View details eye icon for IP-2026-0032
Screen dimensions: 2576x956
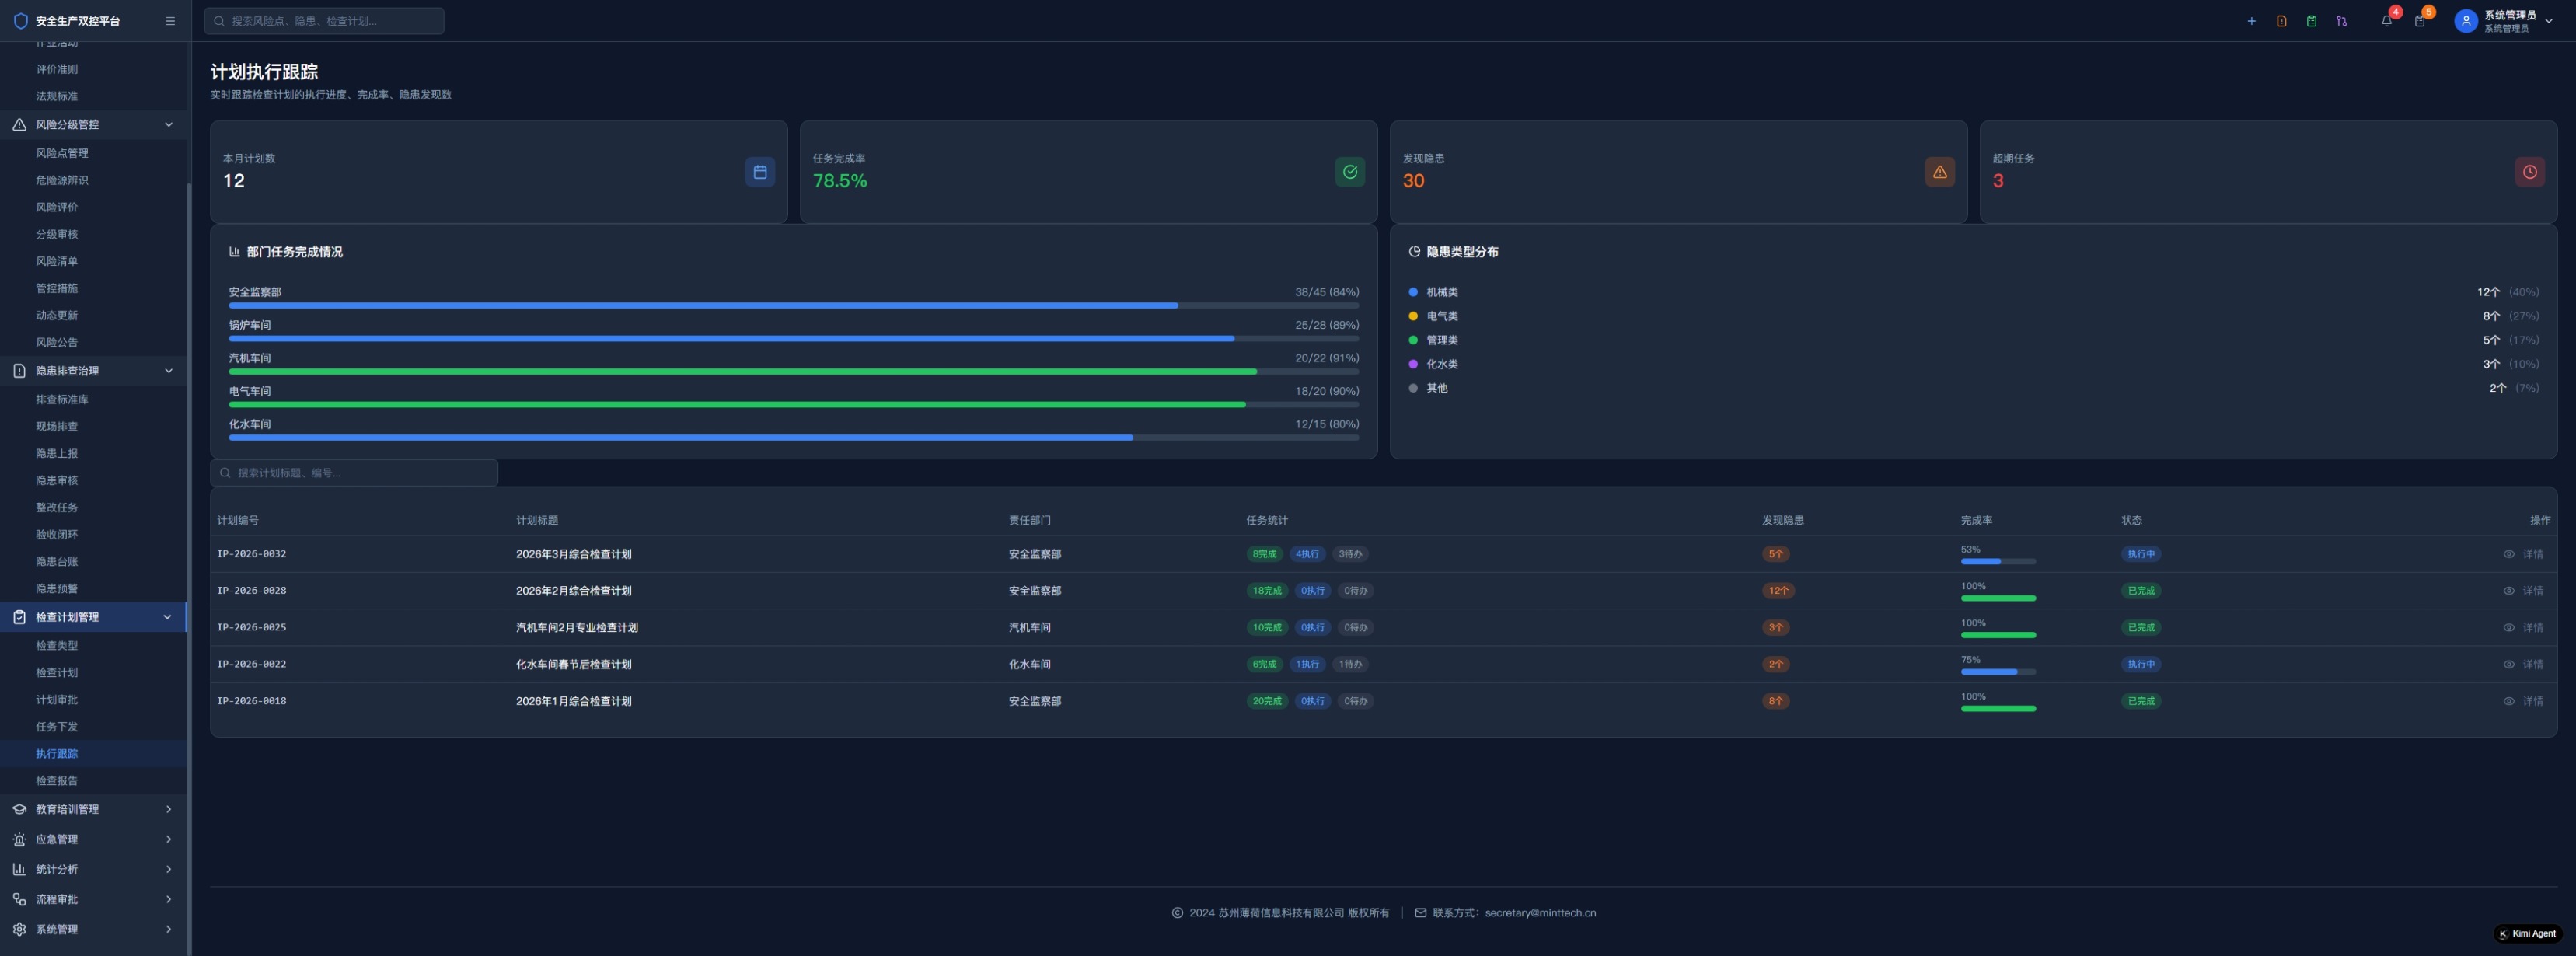pyautogui.click(x=2508, y=554)
